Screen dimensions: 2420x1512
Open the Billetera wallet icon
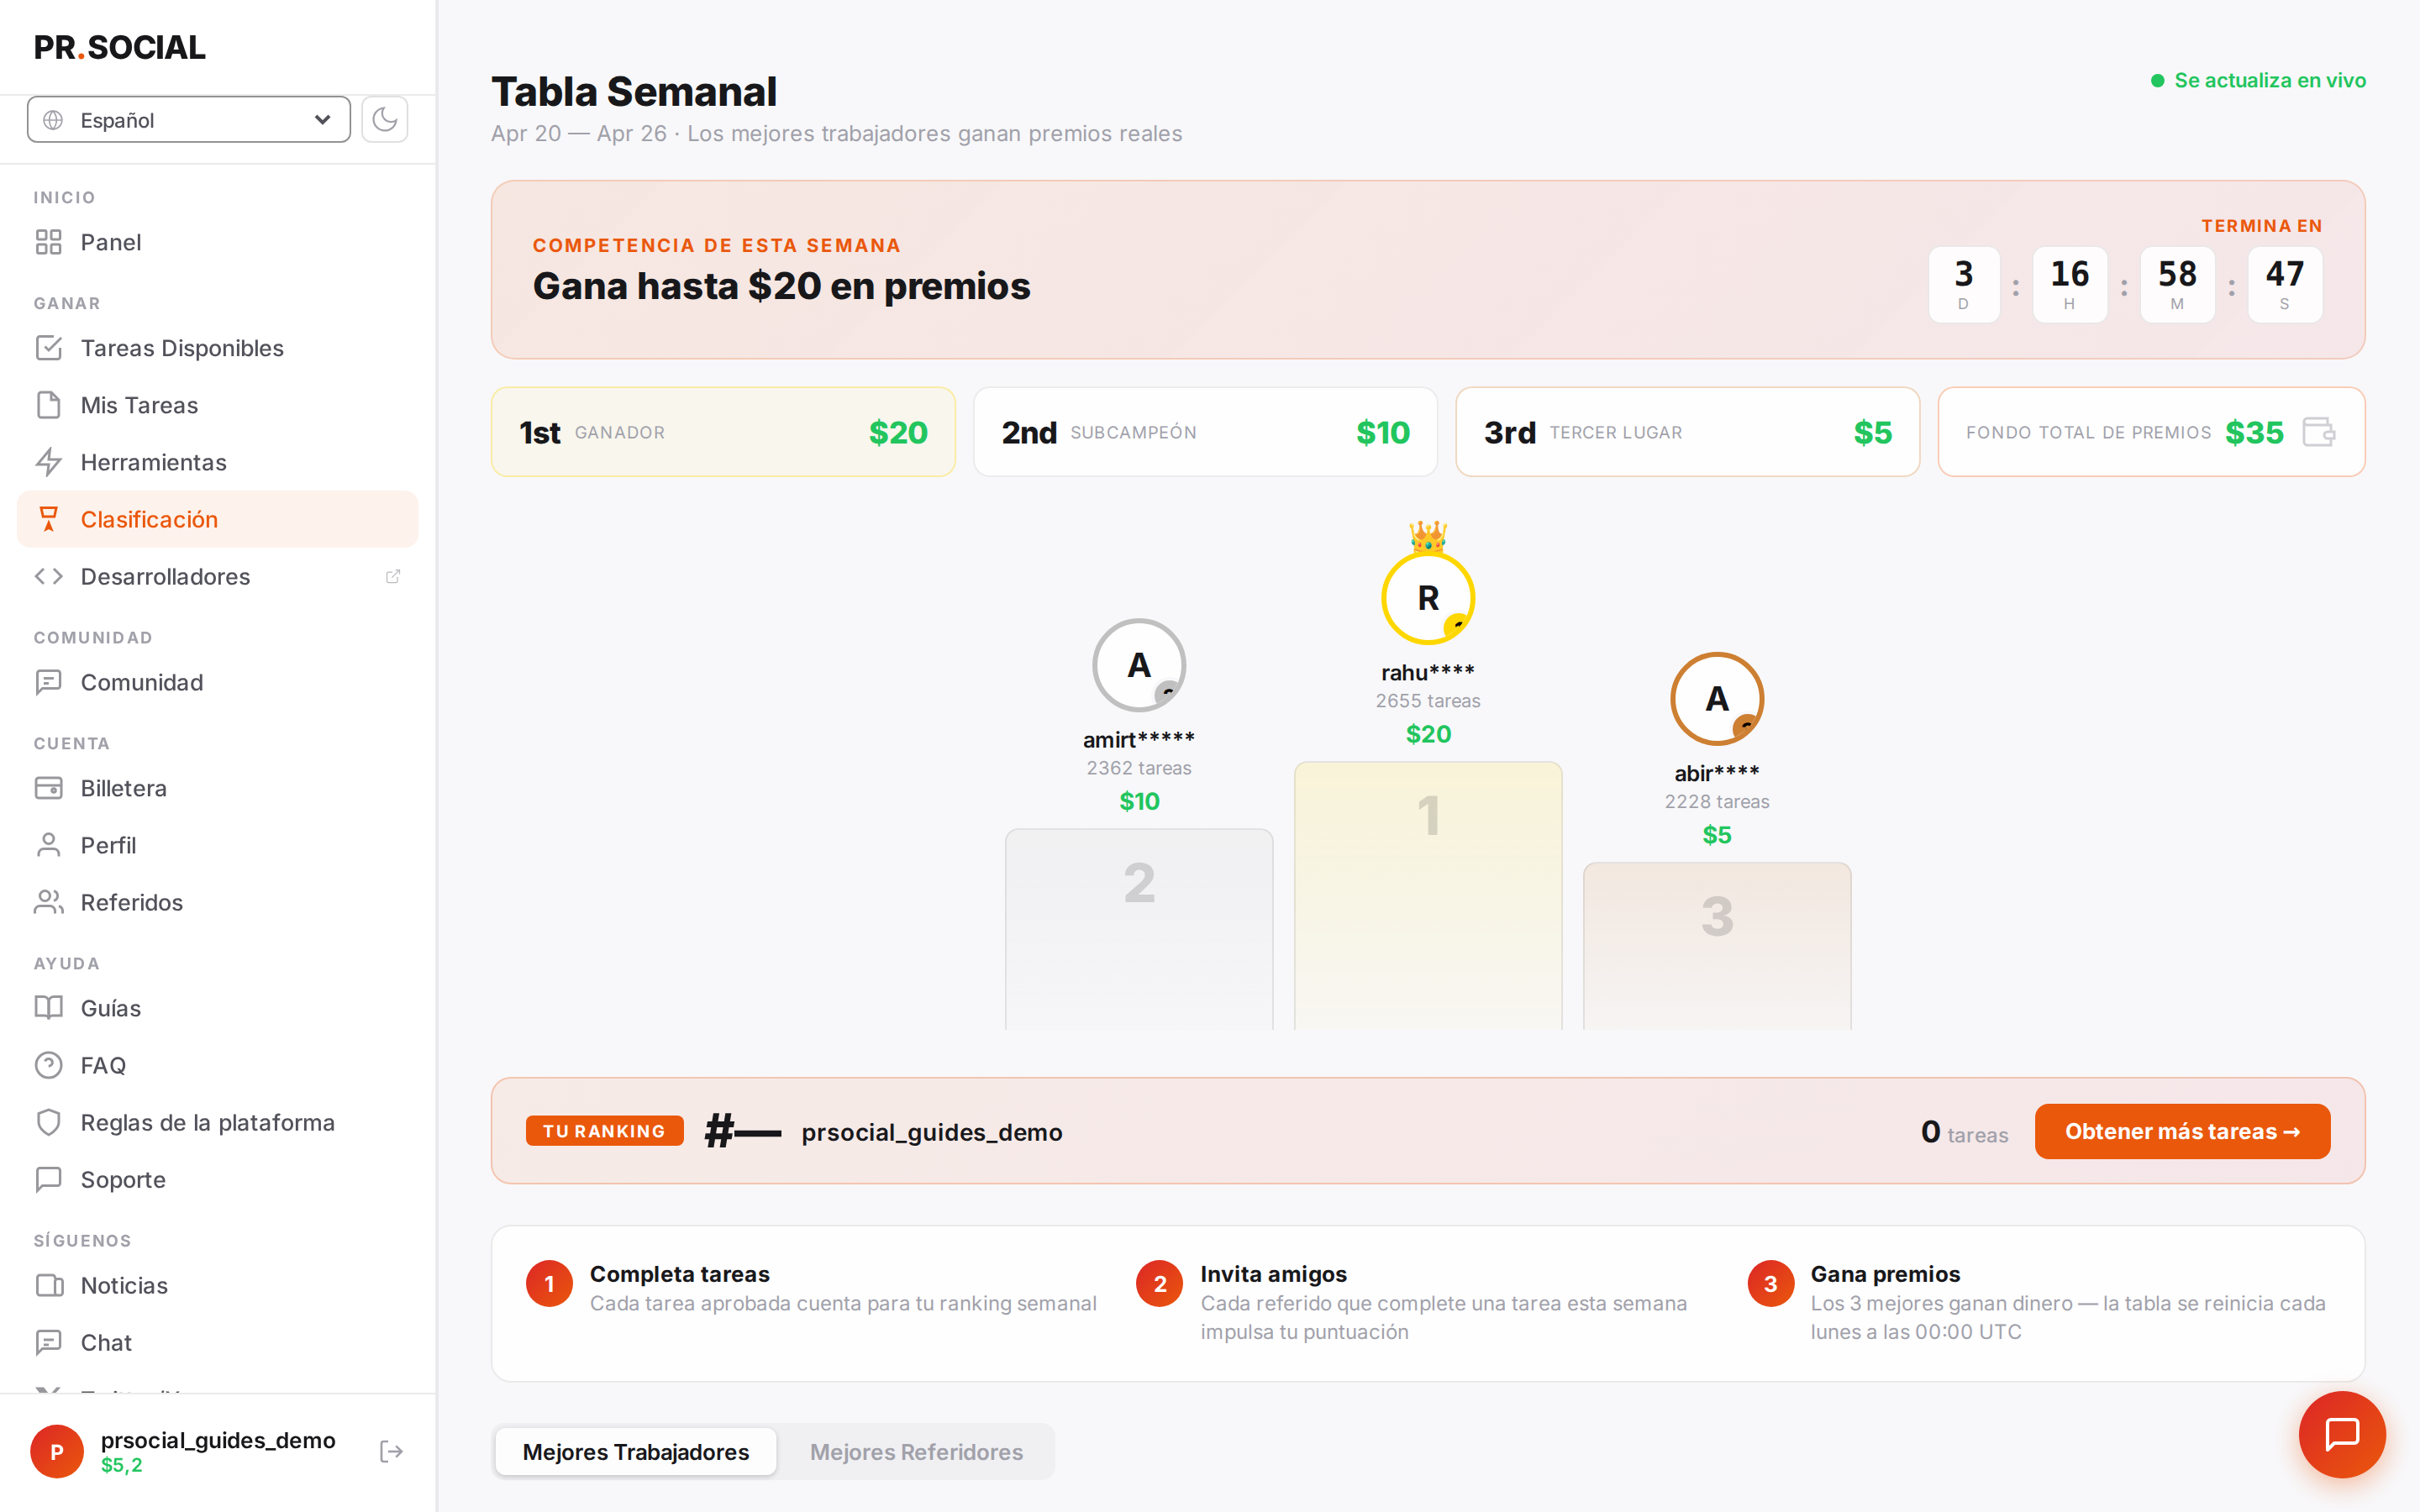point(49,788)
